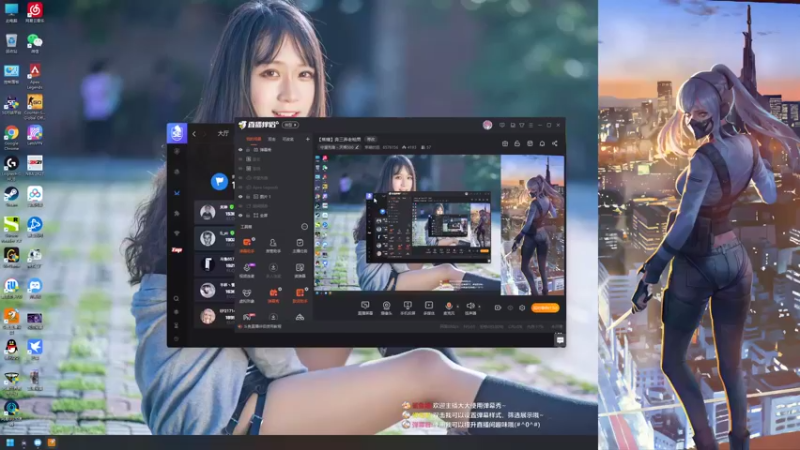Mute the 扬声器 speaker
This screenshot has width=800, height=450.
470,308
